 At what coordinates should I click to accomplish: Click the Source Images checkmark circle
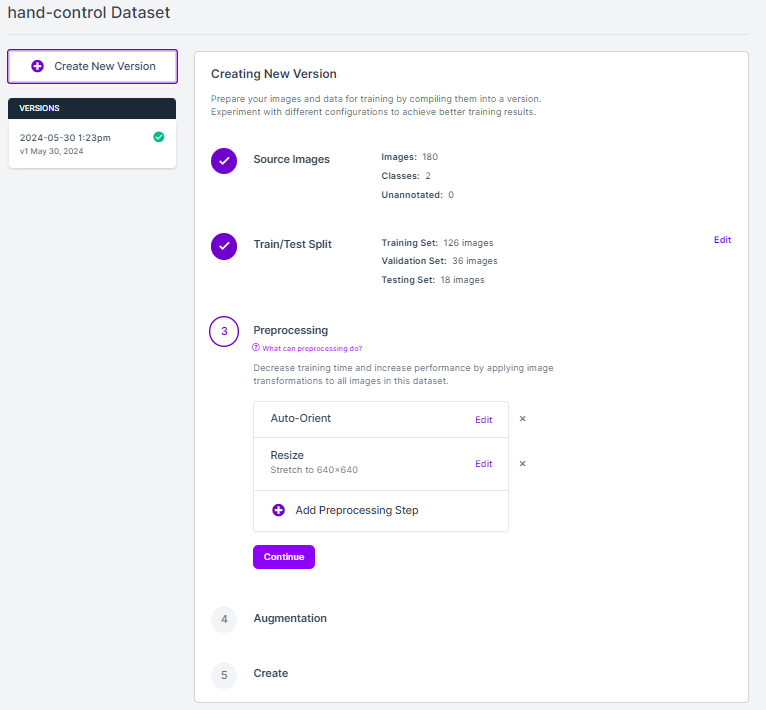224,161
